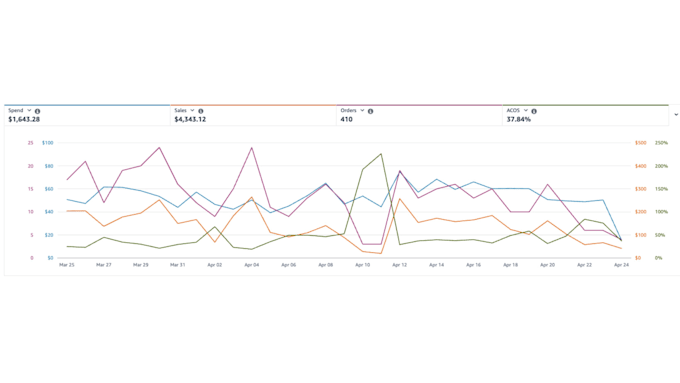
Task: Select the Orders 410 metric card
Action: tap(419, 115)
